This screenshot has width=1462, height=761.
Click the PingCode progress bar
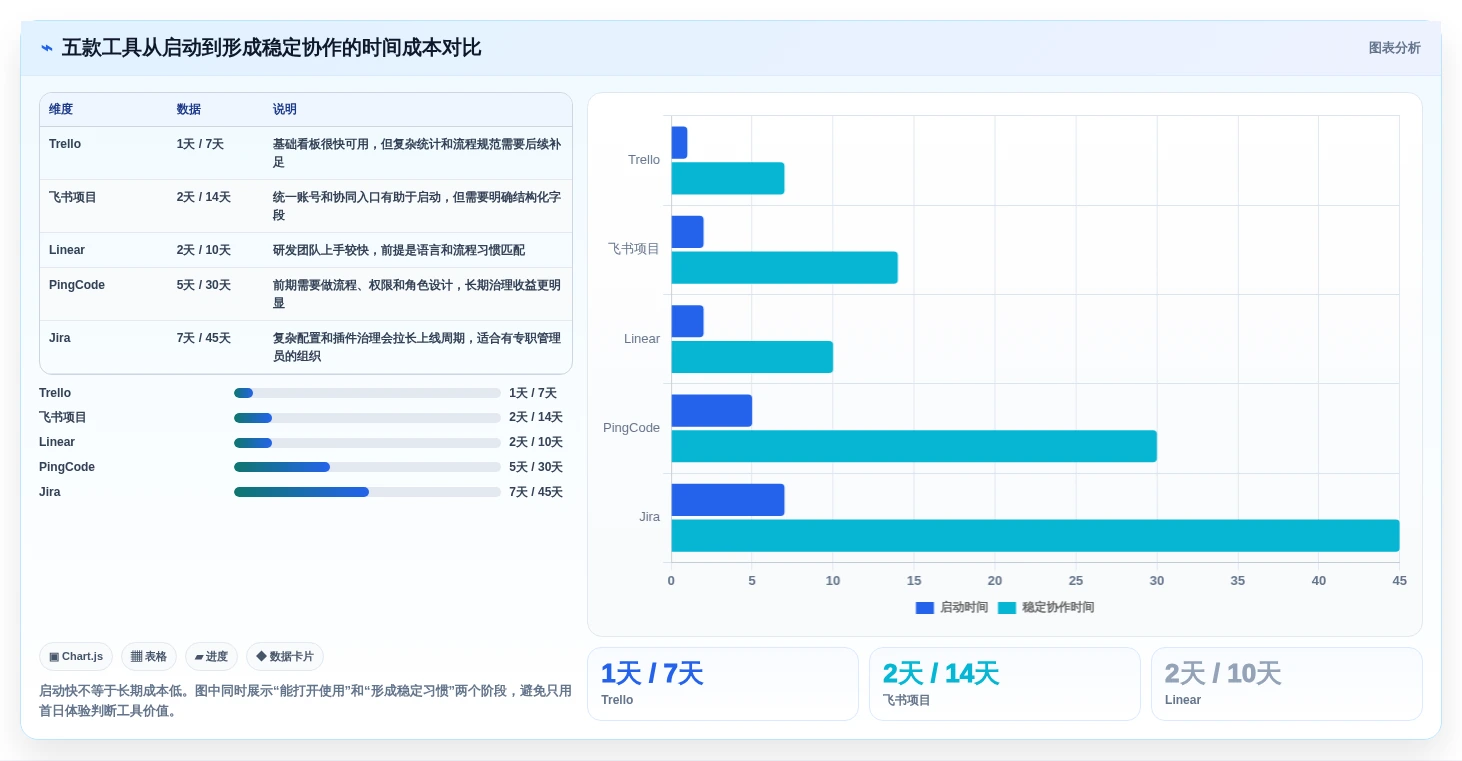(367, 467)
